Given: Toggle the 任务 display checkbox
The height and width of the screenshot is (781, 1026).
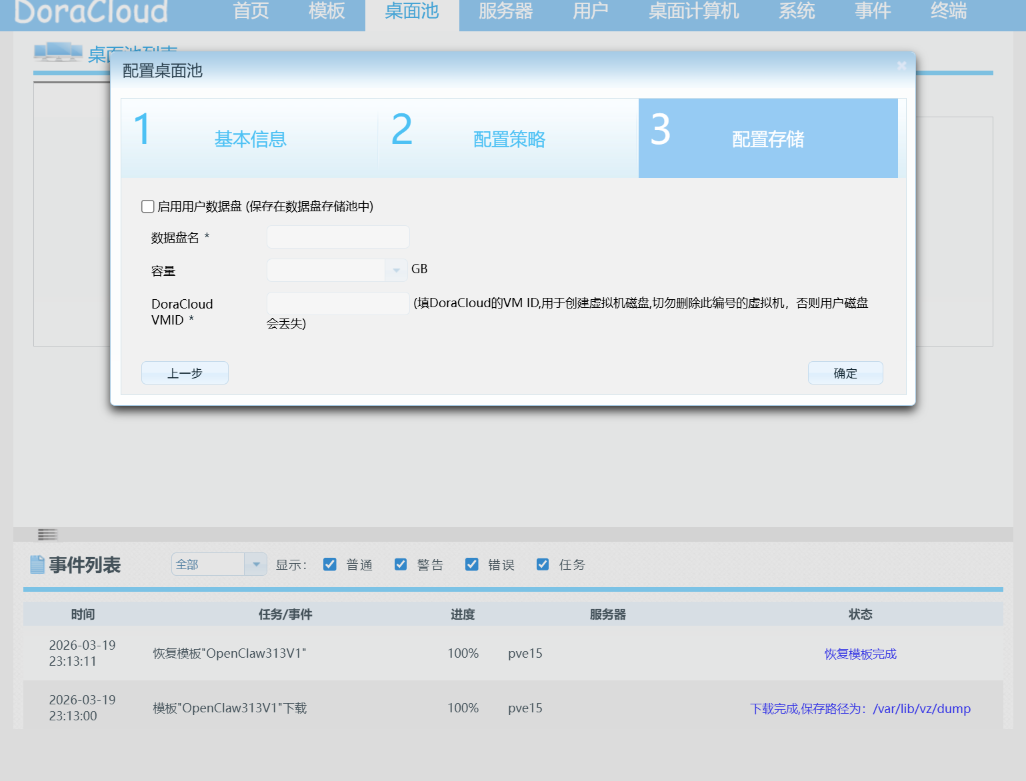Looking at the screenshot, I should [x=543, y=564].
